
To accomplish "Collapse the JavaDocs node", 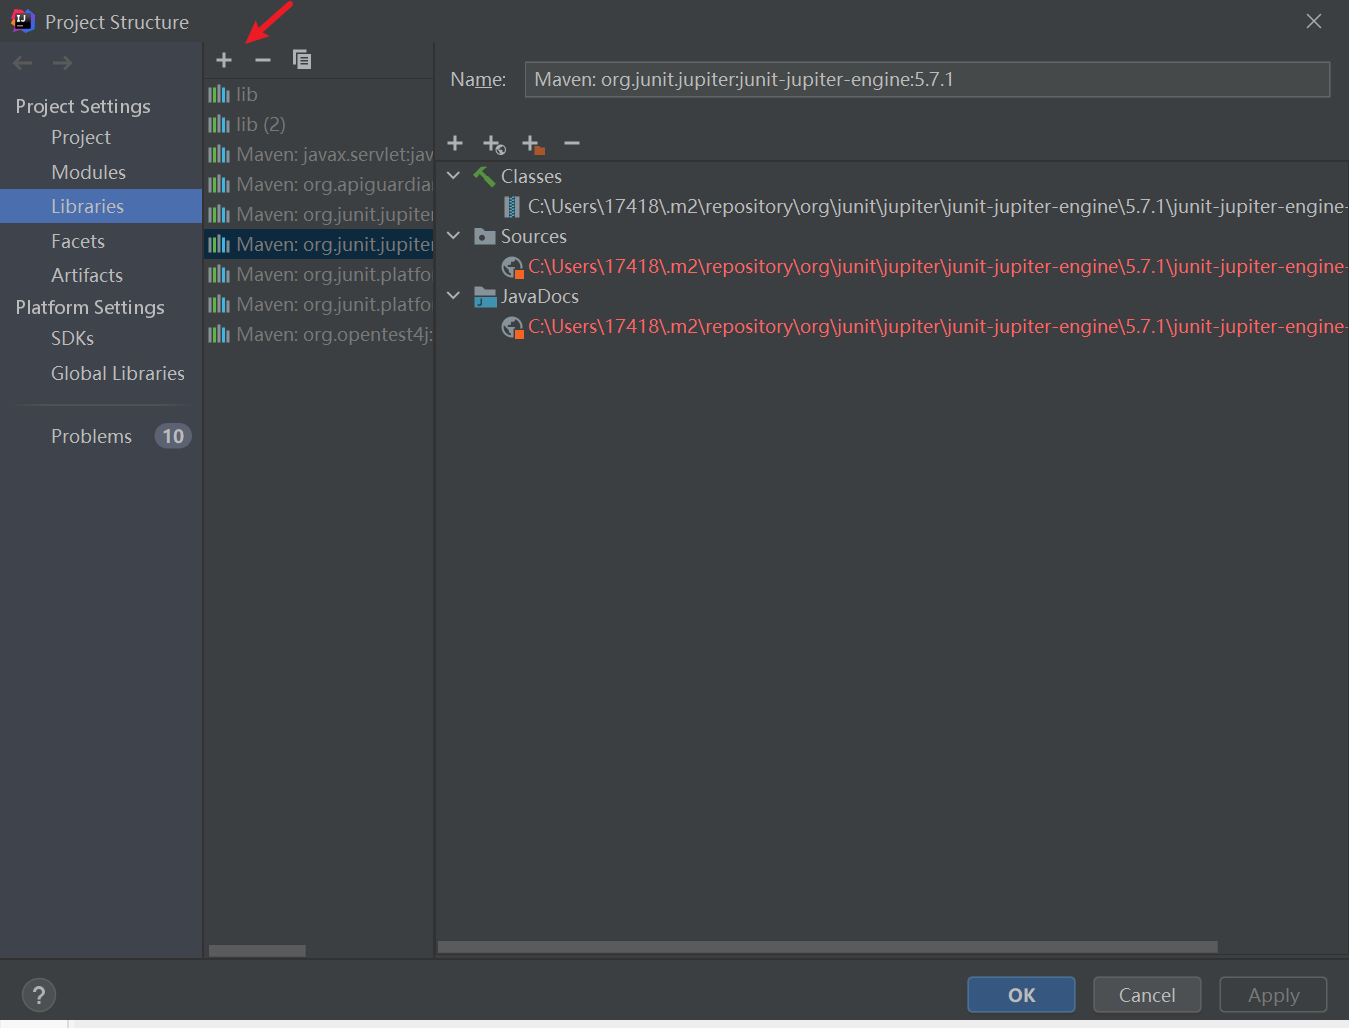I will 454,296.
